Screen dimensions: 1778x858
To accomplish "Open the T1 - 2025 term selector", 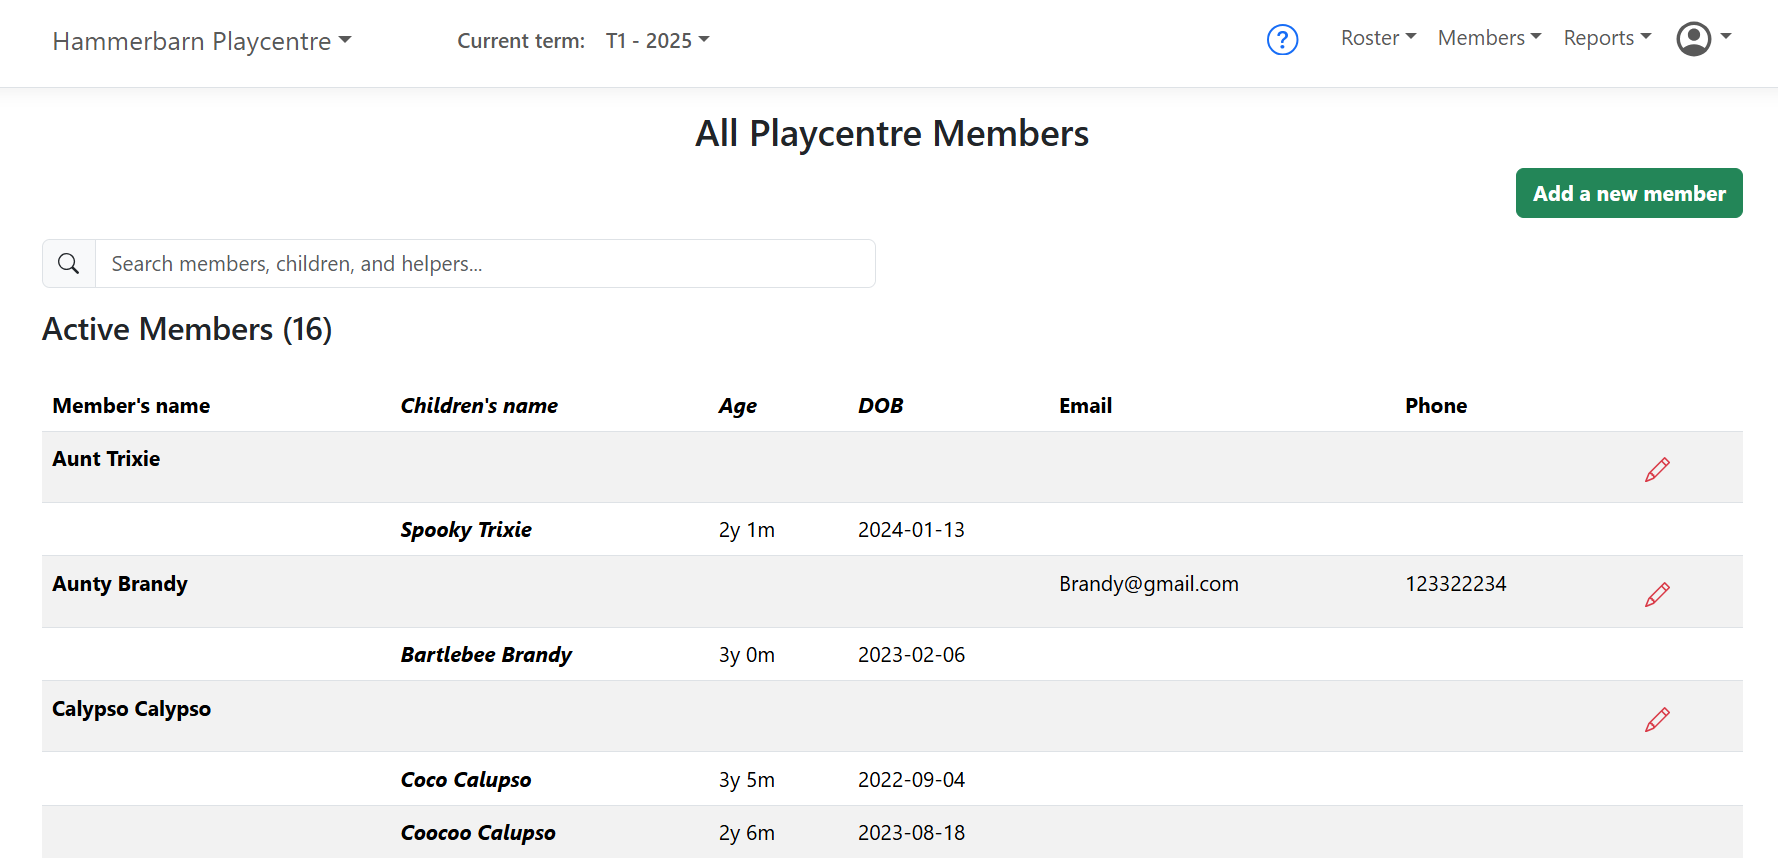I will pyautogui.click(x=657, y=41).
